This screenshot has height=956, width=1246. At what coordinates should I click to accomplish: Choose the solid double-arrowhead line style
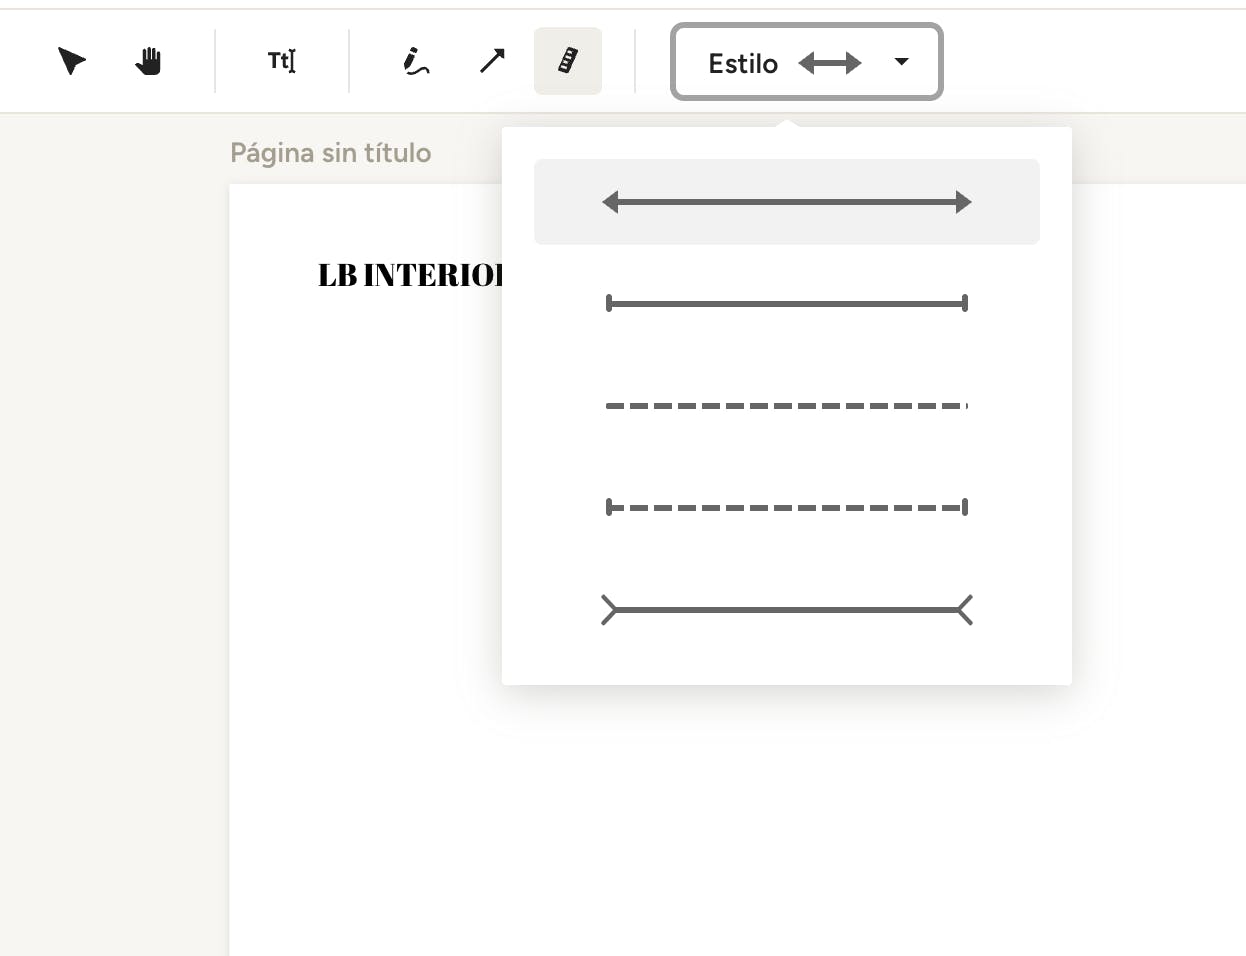(x=786, y=202)
